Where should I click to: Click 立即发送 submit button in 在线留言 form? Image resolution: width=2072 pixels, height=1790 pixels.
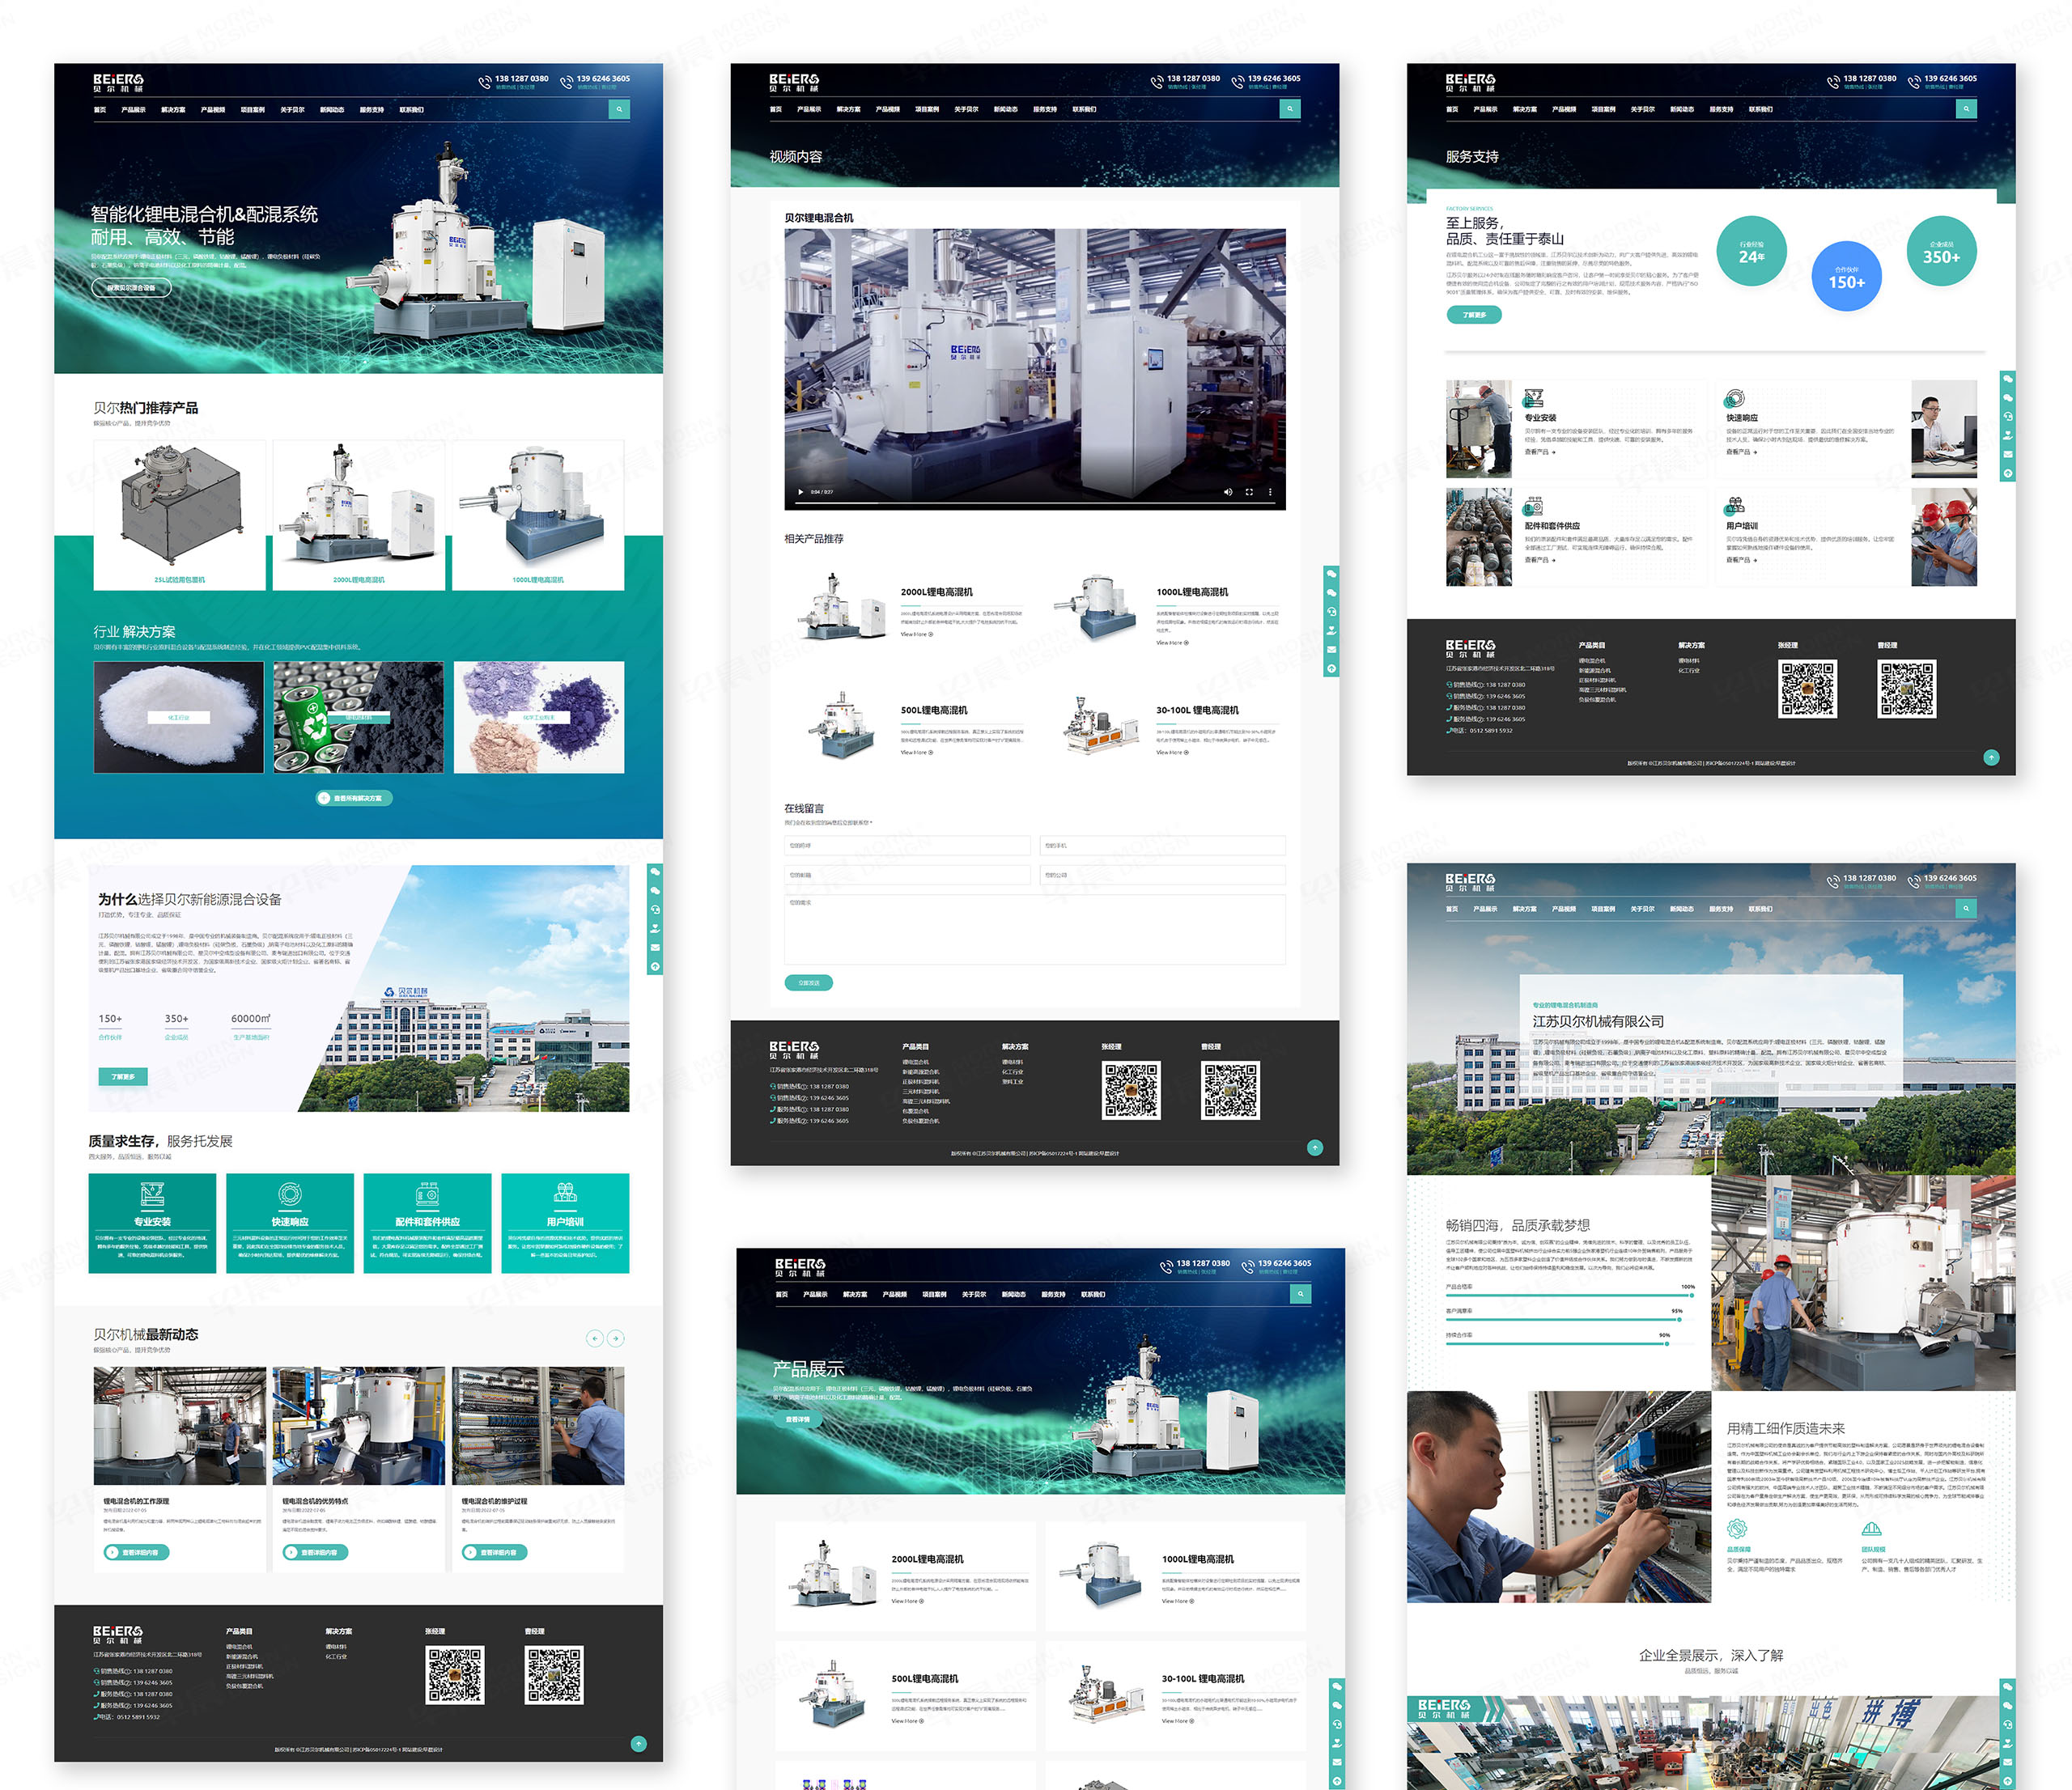tap(808, 983)
